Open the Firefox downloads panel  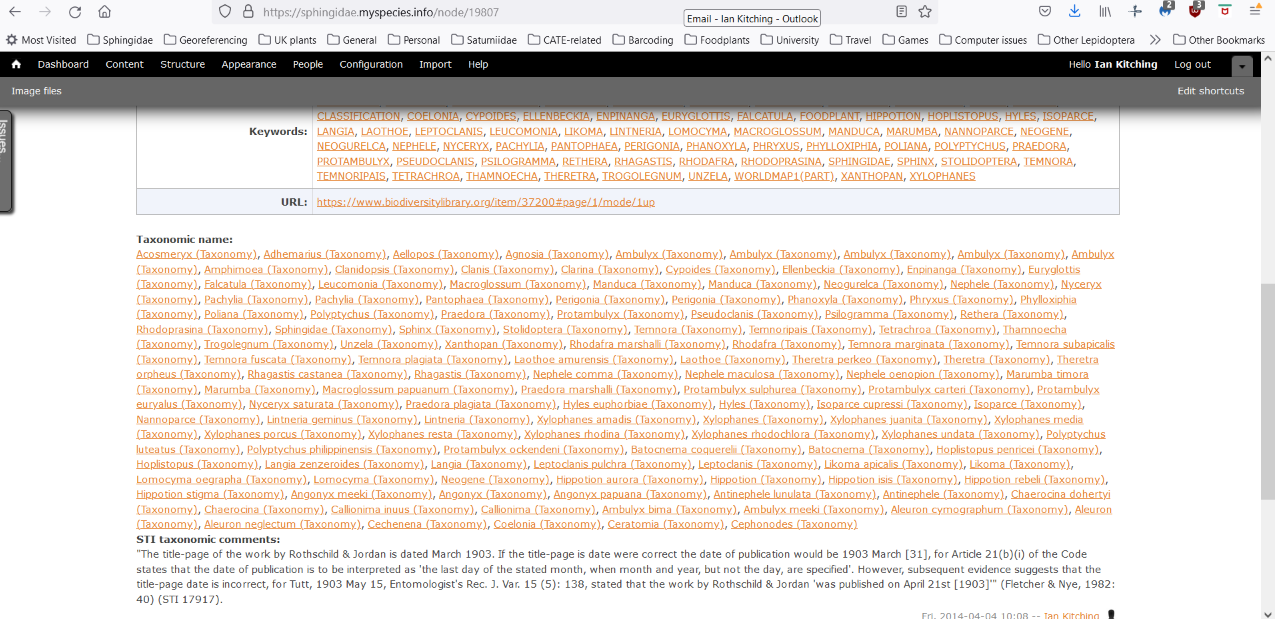click(1075, 11)
